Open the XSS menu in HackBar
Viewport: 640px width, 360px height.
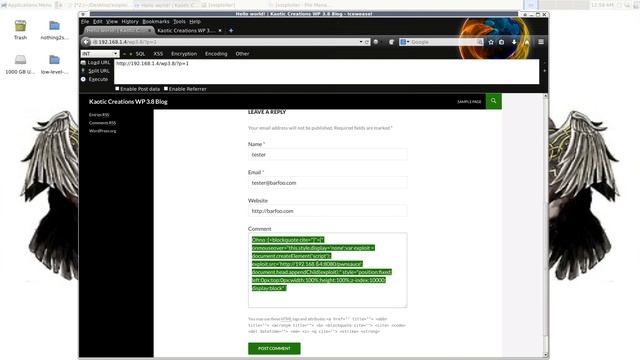pyautogui.click(x=158, y=54)
